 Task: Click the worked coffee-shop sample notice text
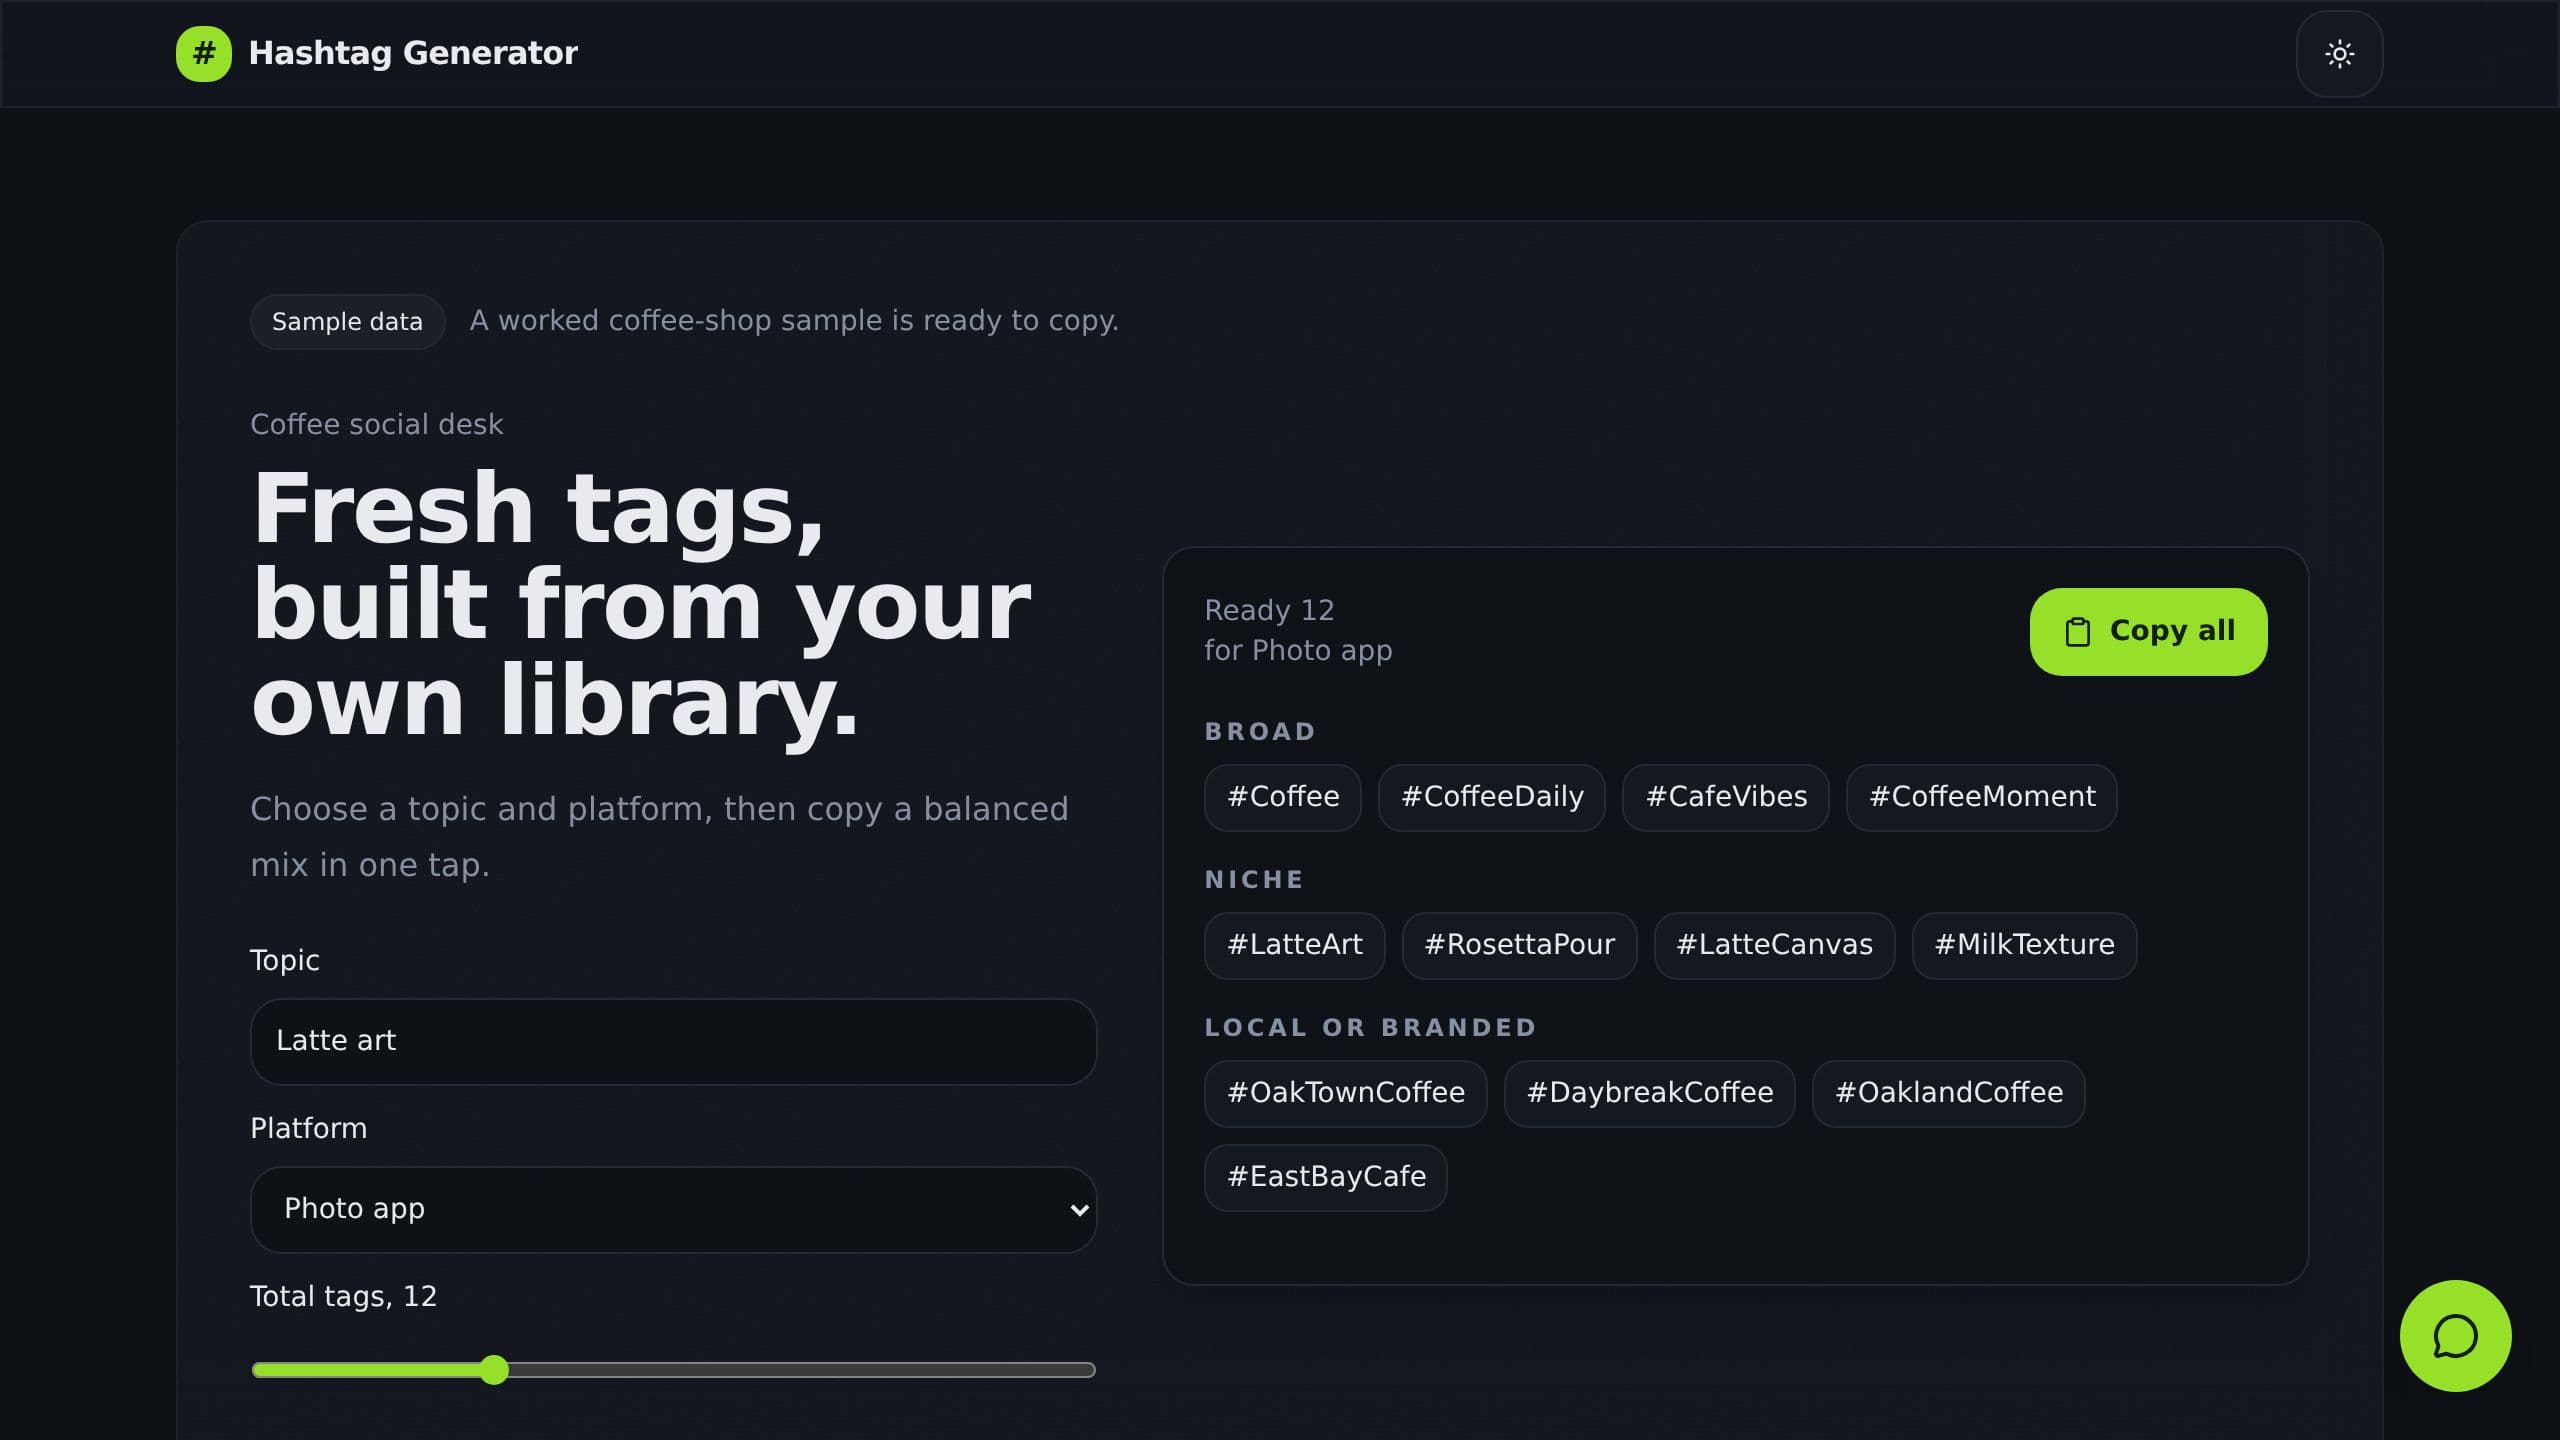(794, 321)
